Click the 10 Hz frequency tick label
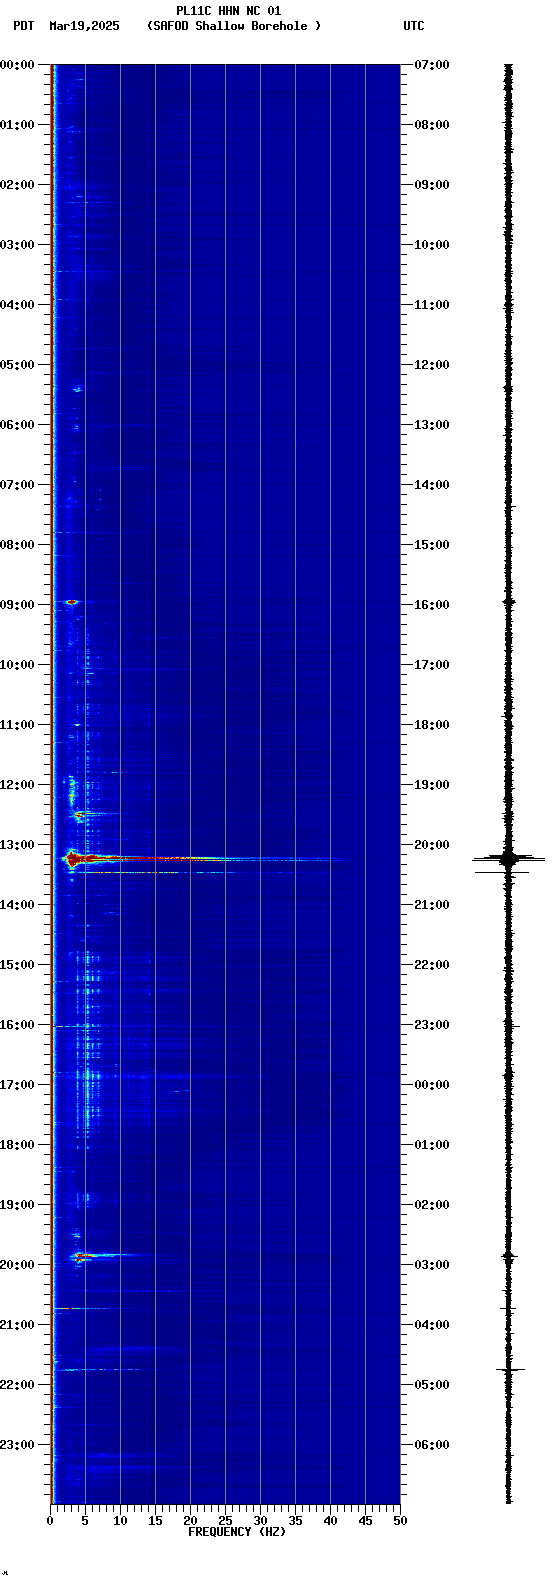The image size is (552, 1584). tap(120, 1521)
